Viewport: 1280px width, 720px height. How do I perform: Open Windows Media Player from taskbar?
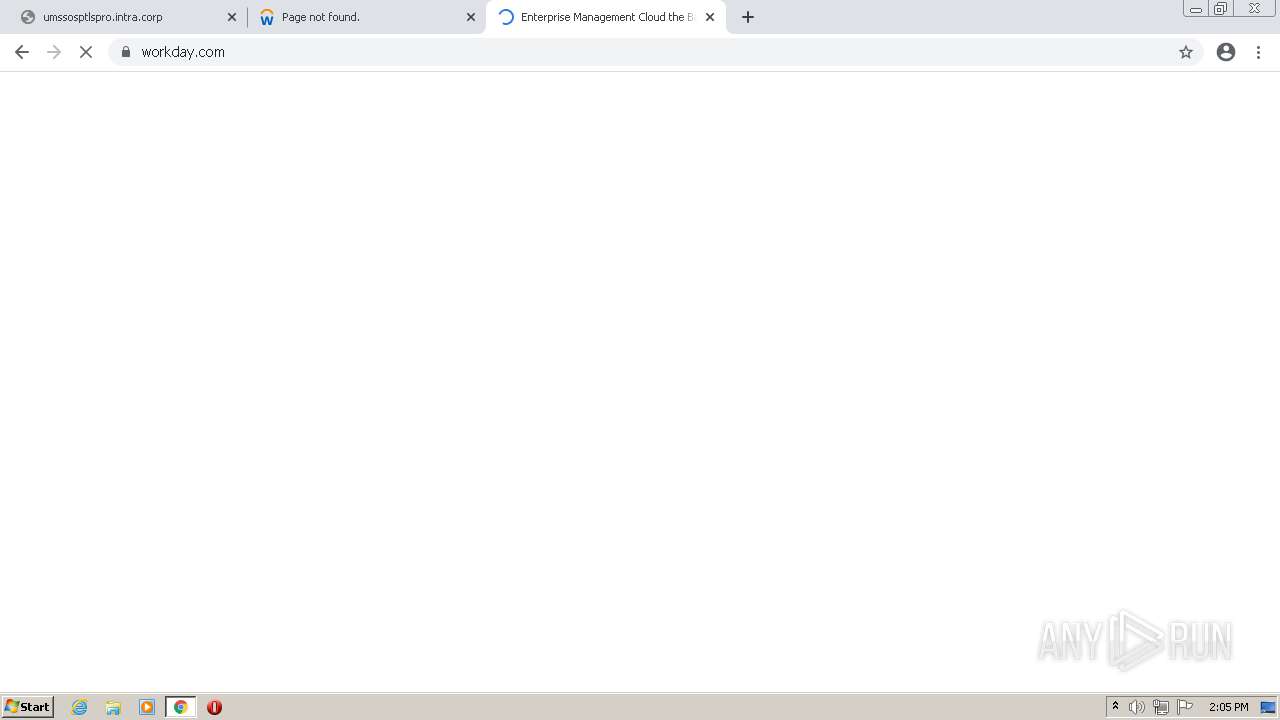[147, 707]
